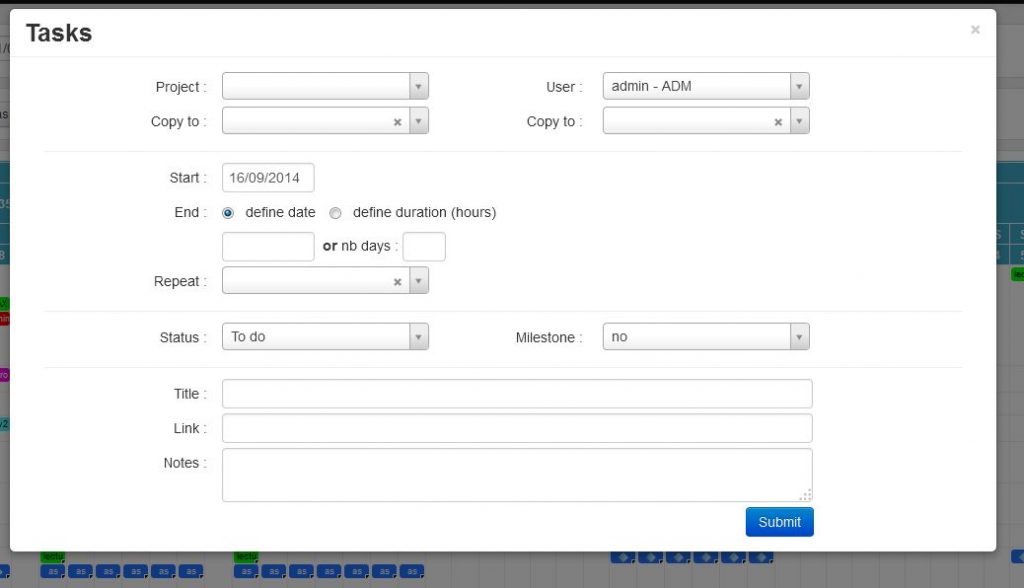
Task: Open the Project dropdown
Action: pos(419,86)
